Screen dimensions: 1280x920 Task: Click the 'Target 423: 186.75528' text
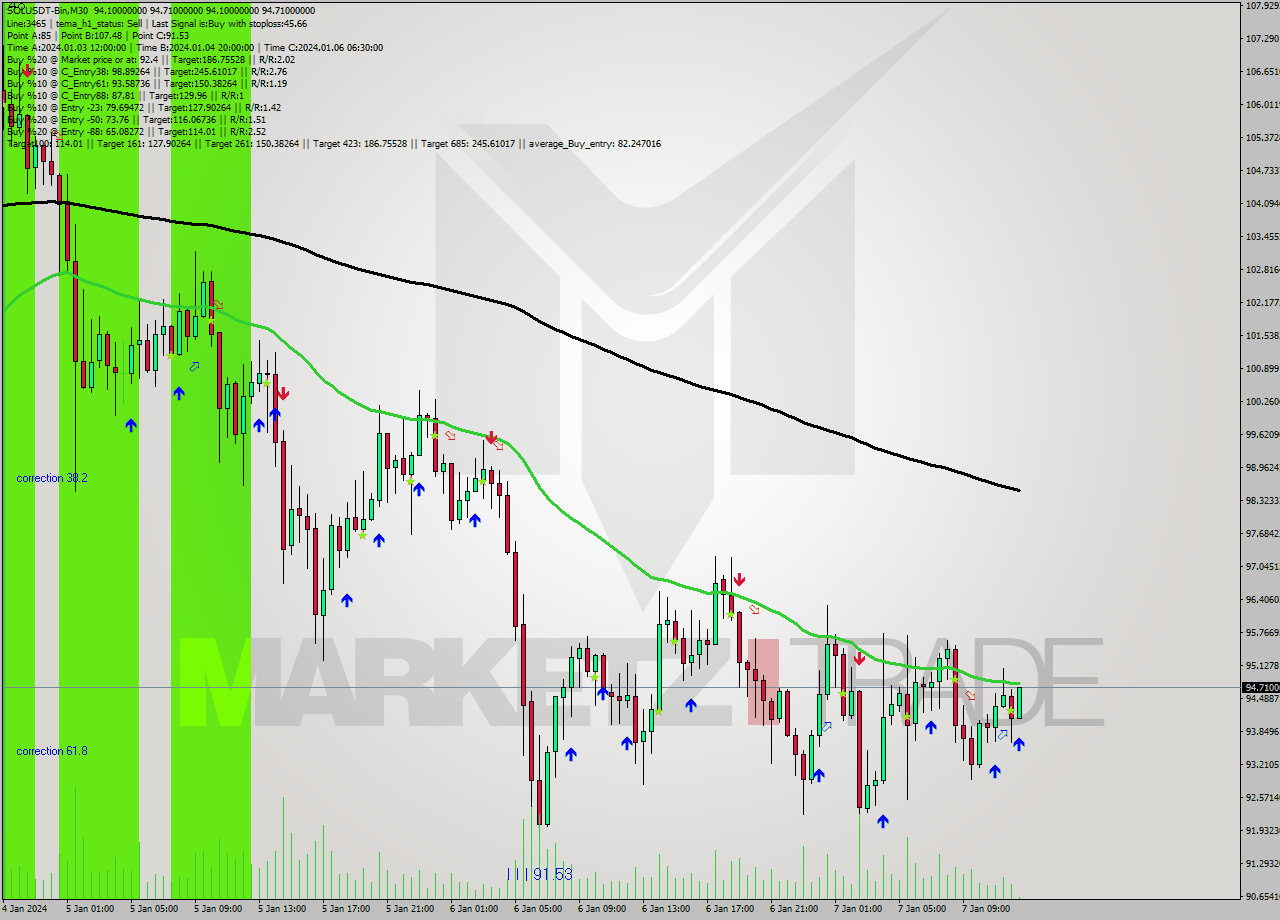pyautogui.click(x=360, y=143)
